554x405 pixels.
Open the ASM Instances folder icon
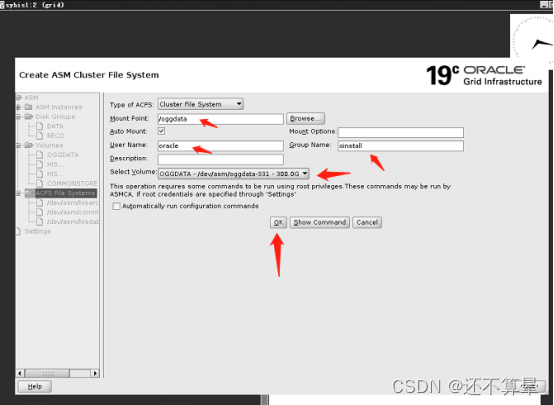pyautogui.click(x=29, y=107)
